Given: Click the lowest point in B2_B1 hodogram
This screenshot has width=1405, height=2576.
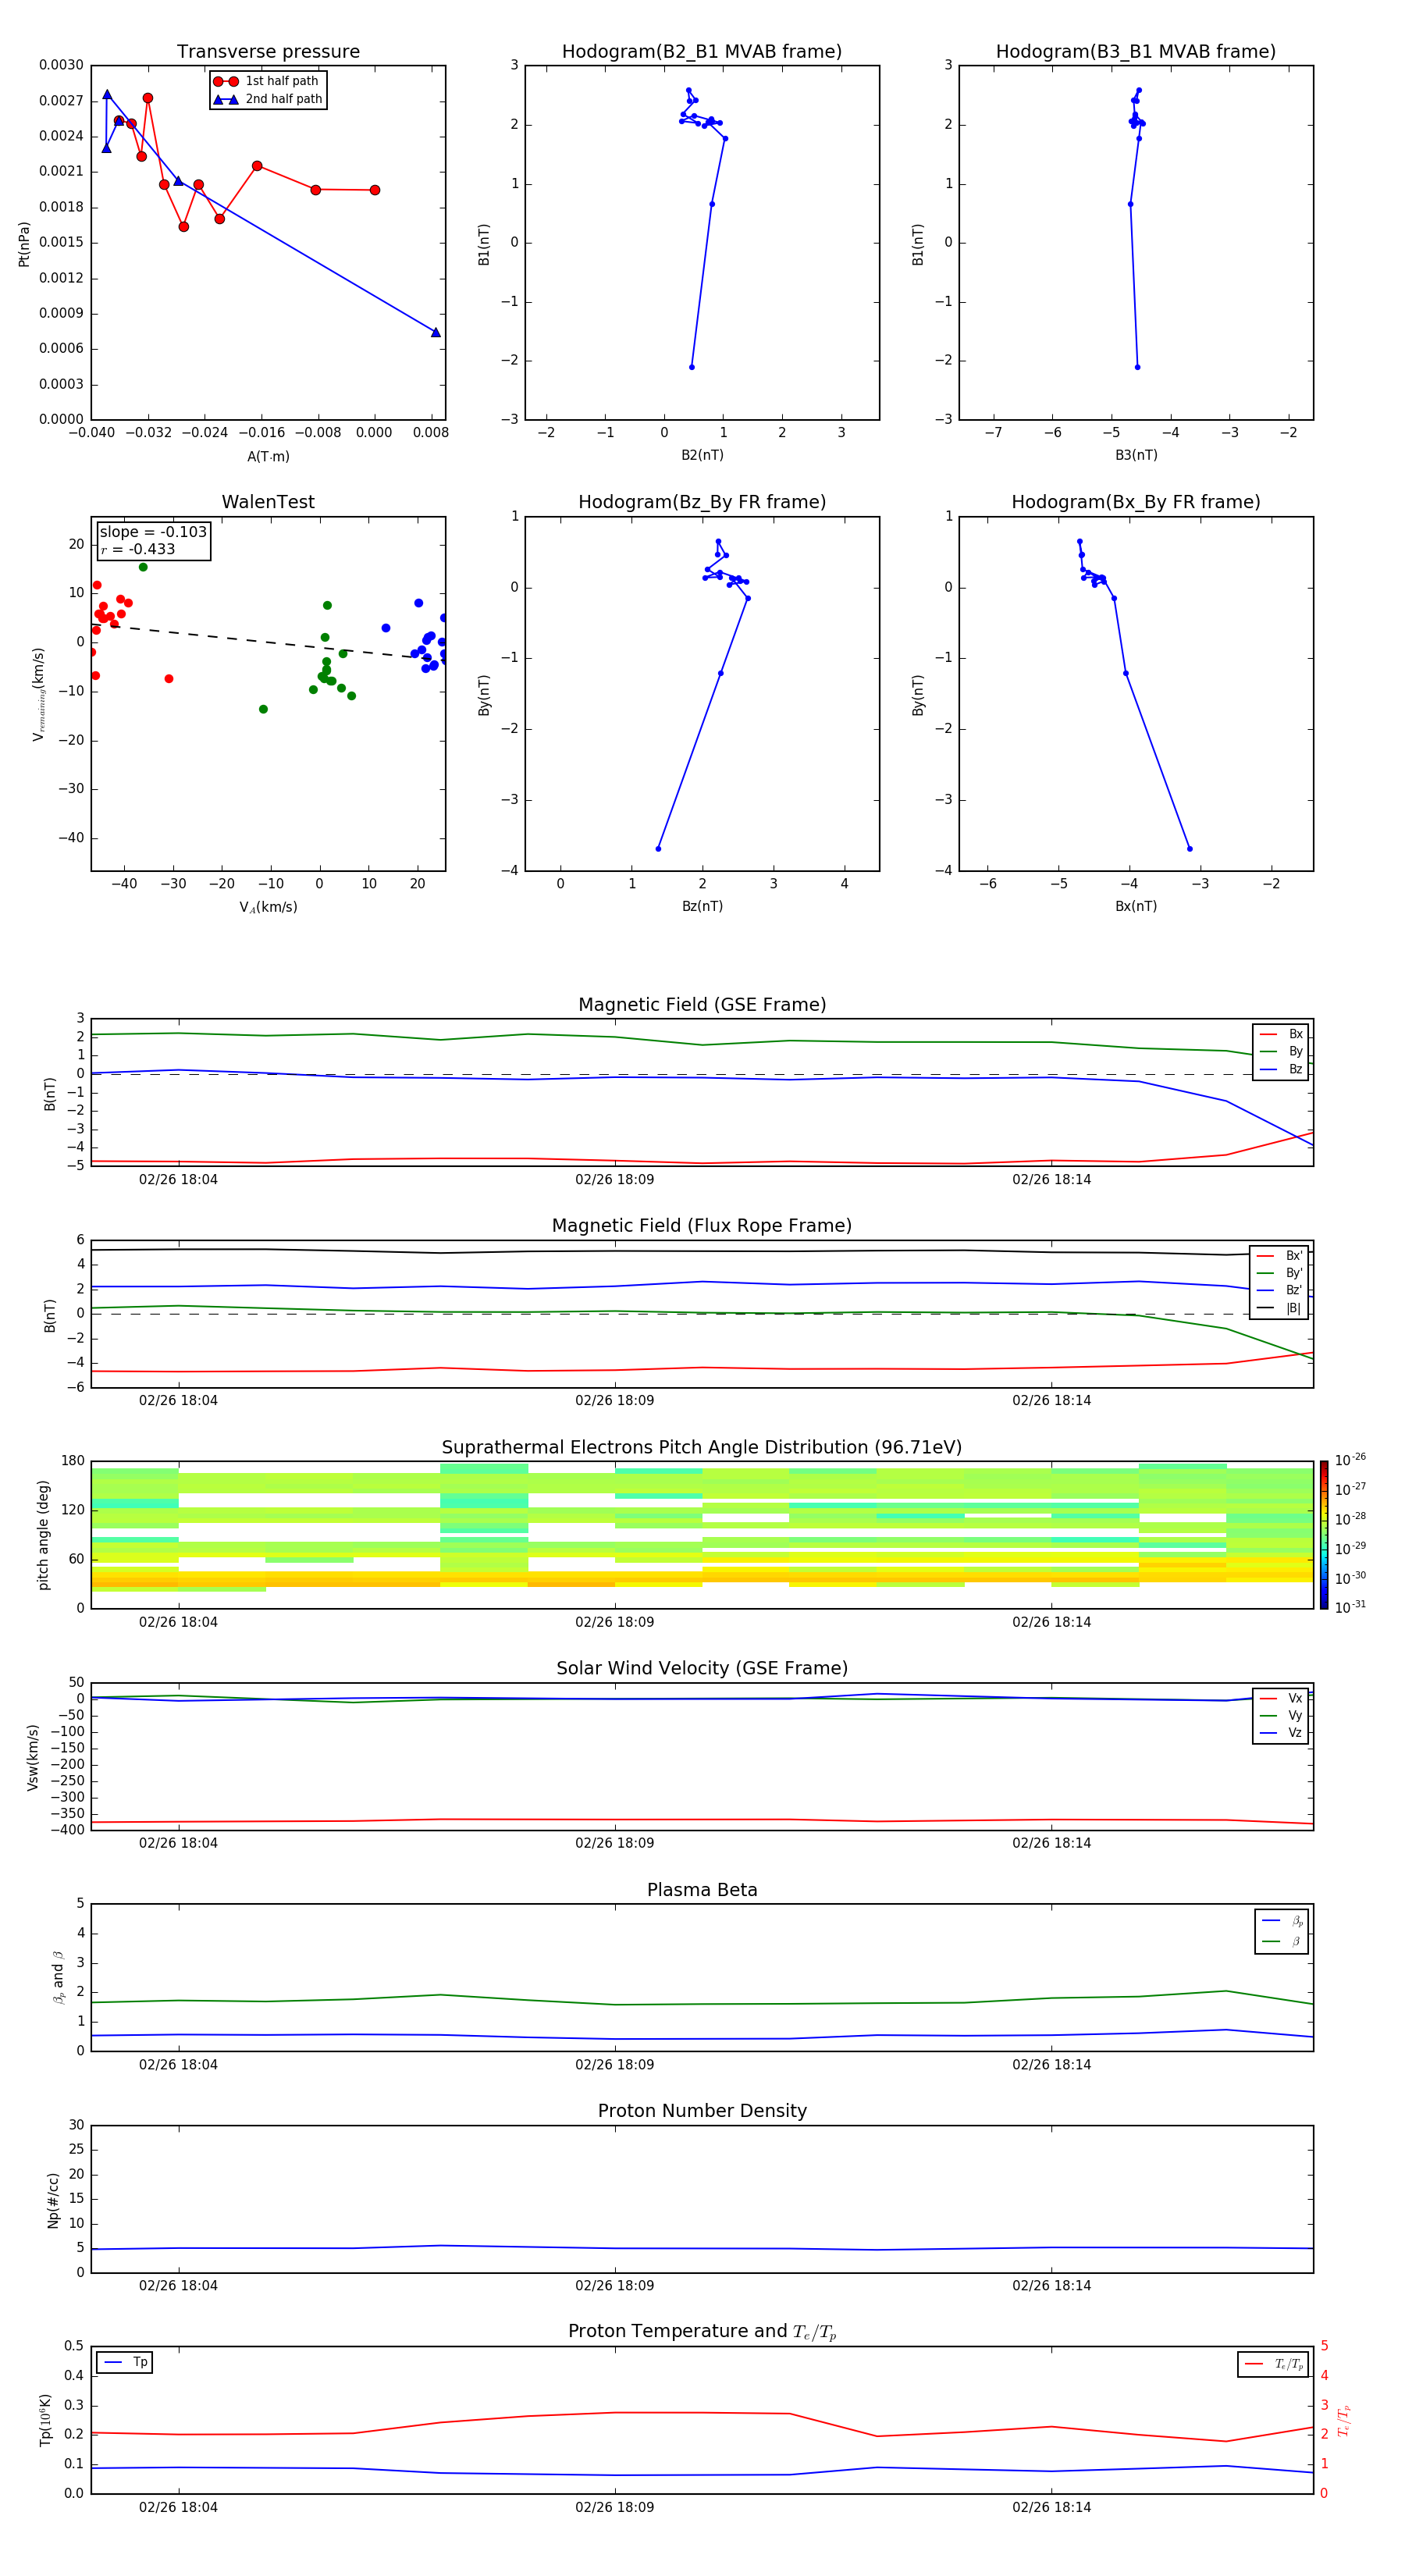Looking at the screenshot, I should tap(692, 367).
